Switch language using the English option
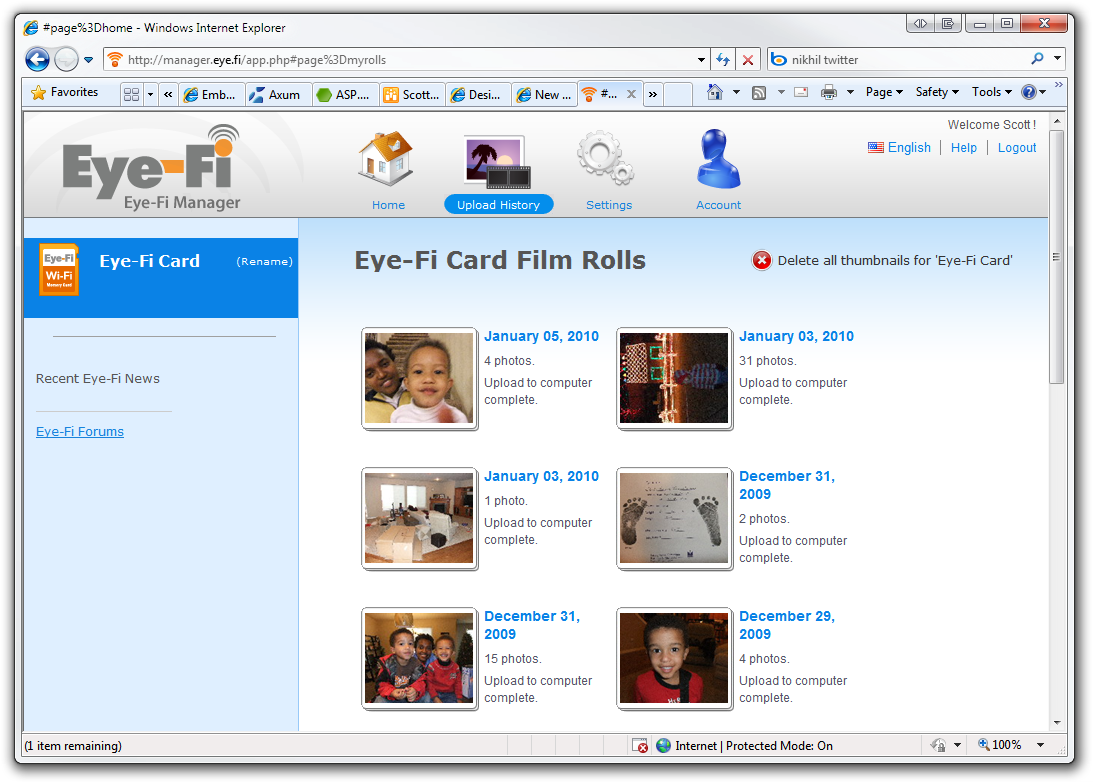Image resolution: width=1093 pixels, height=782 pixels. tap(907, 147)
